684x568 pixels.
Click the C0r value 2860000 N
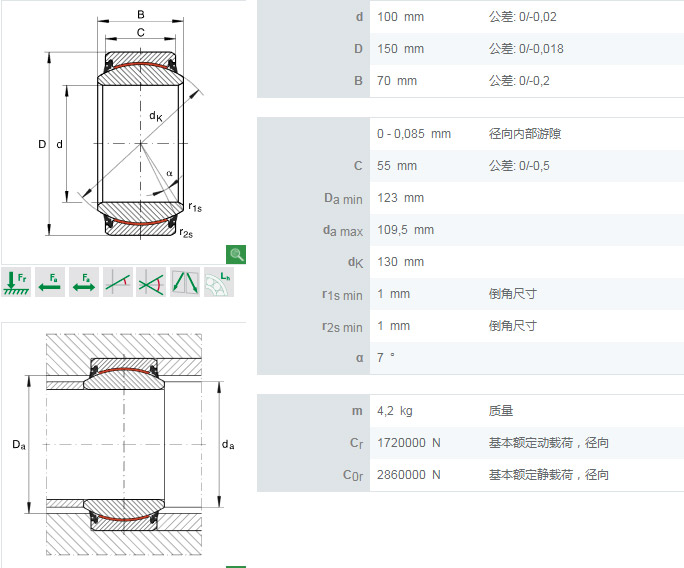click(409, 475)
